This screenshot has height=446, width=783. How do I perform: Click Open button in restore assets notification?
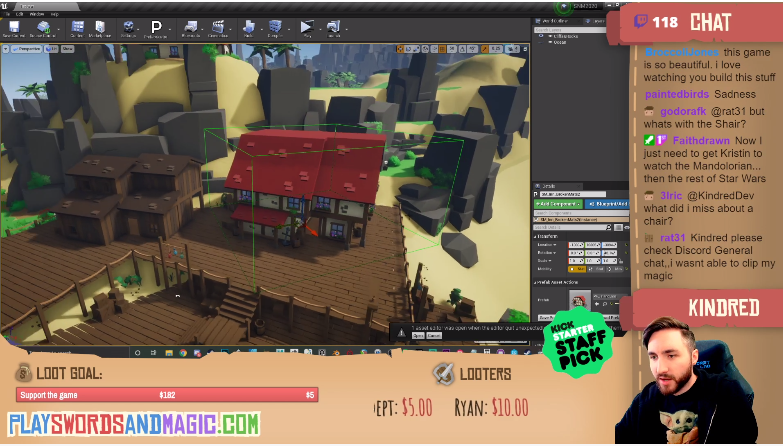click(418, 336)
